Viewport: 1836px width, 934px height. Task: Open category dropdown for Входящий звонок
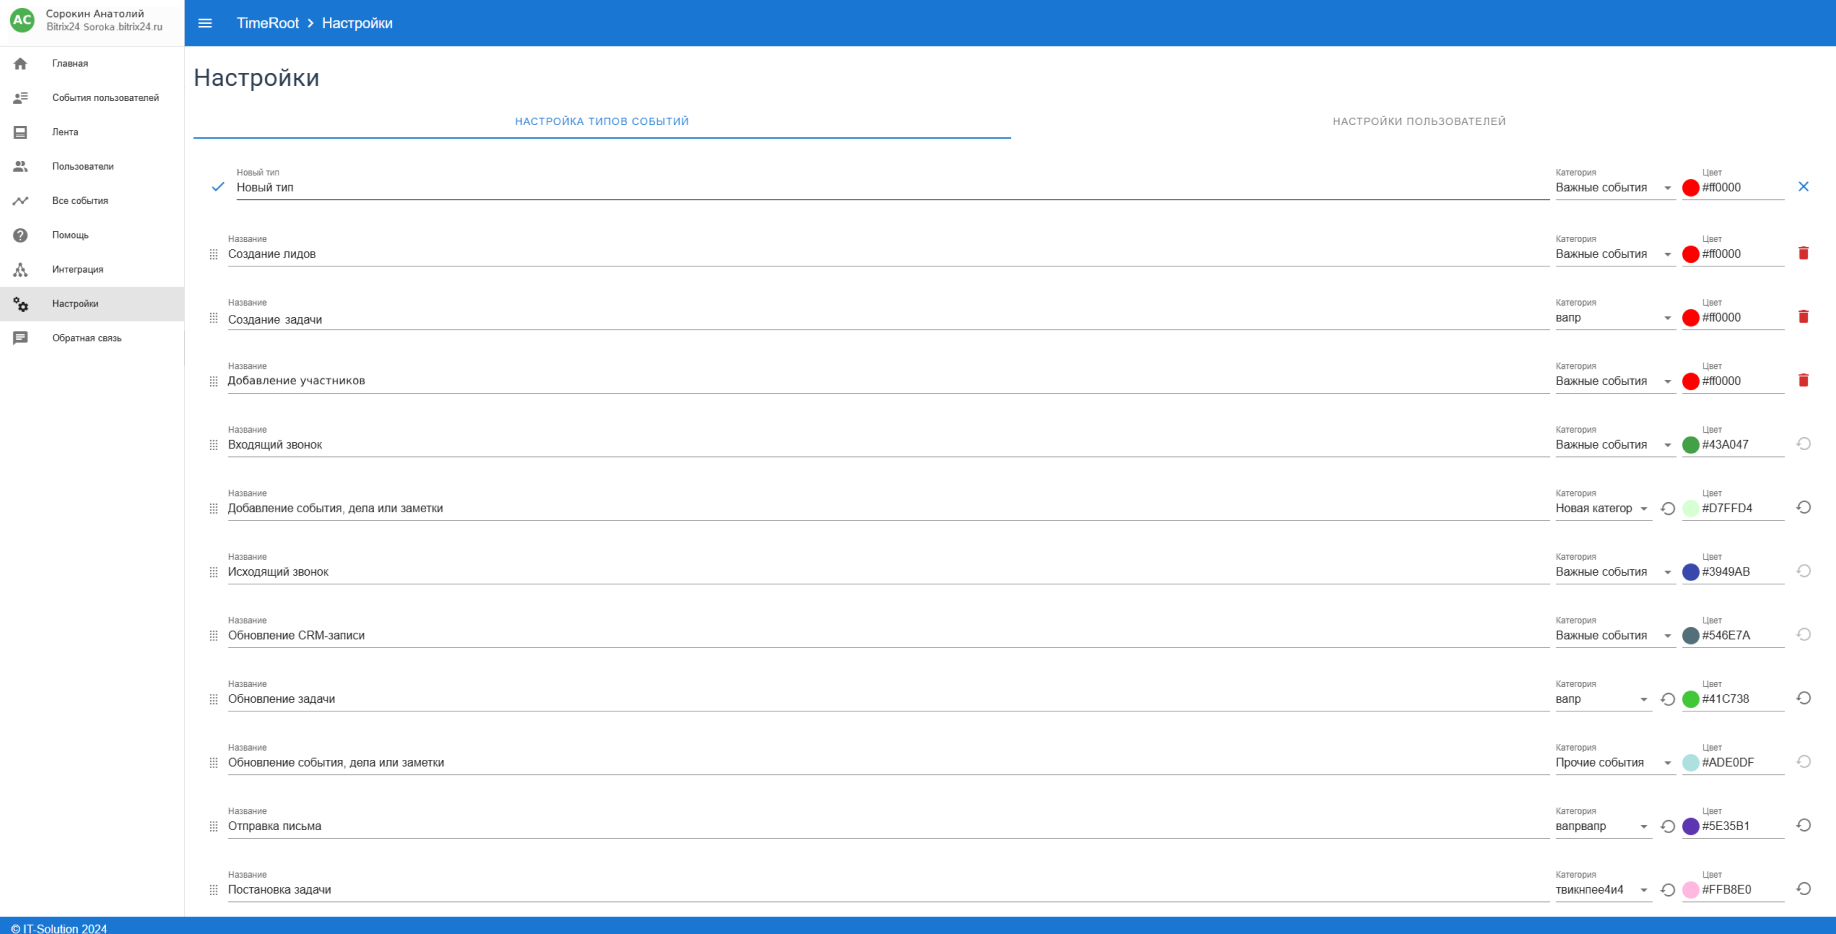[1614, 445]
